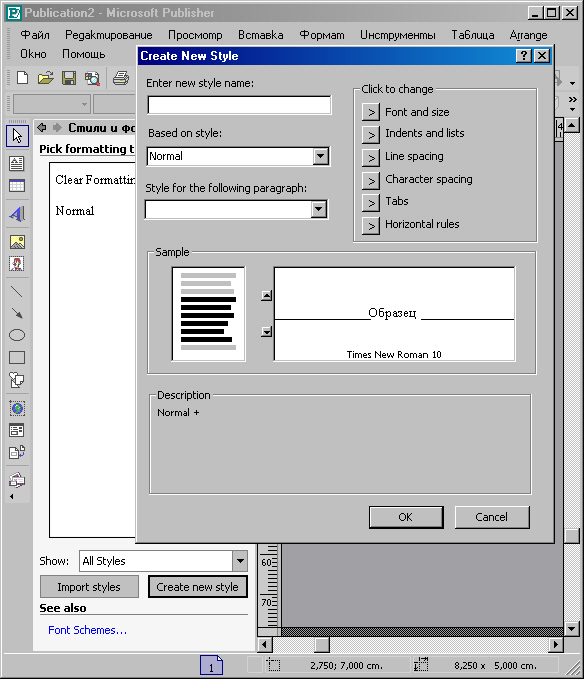Expand Indents and lists options
The image size is (584, 679).
pos(371,135)
